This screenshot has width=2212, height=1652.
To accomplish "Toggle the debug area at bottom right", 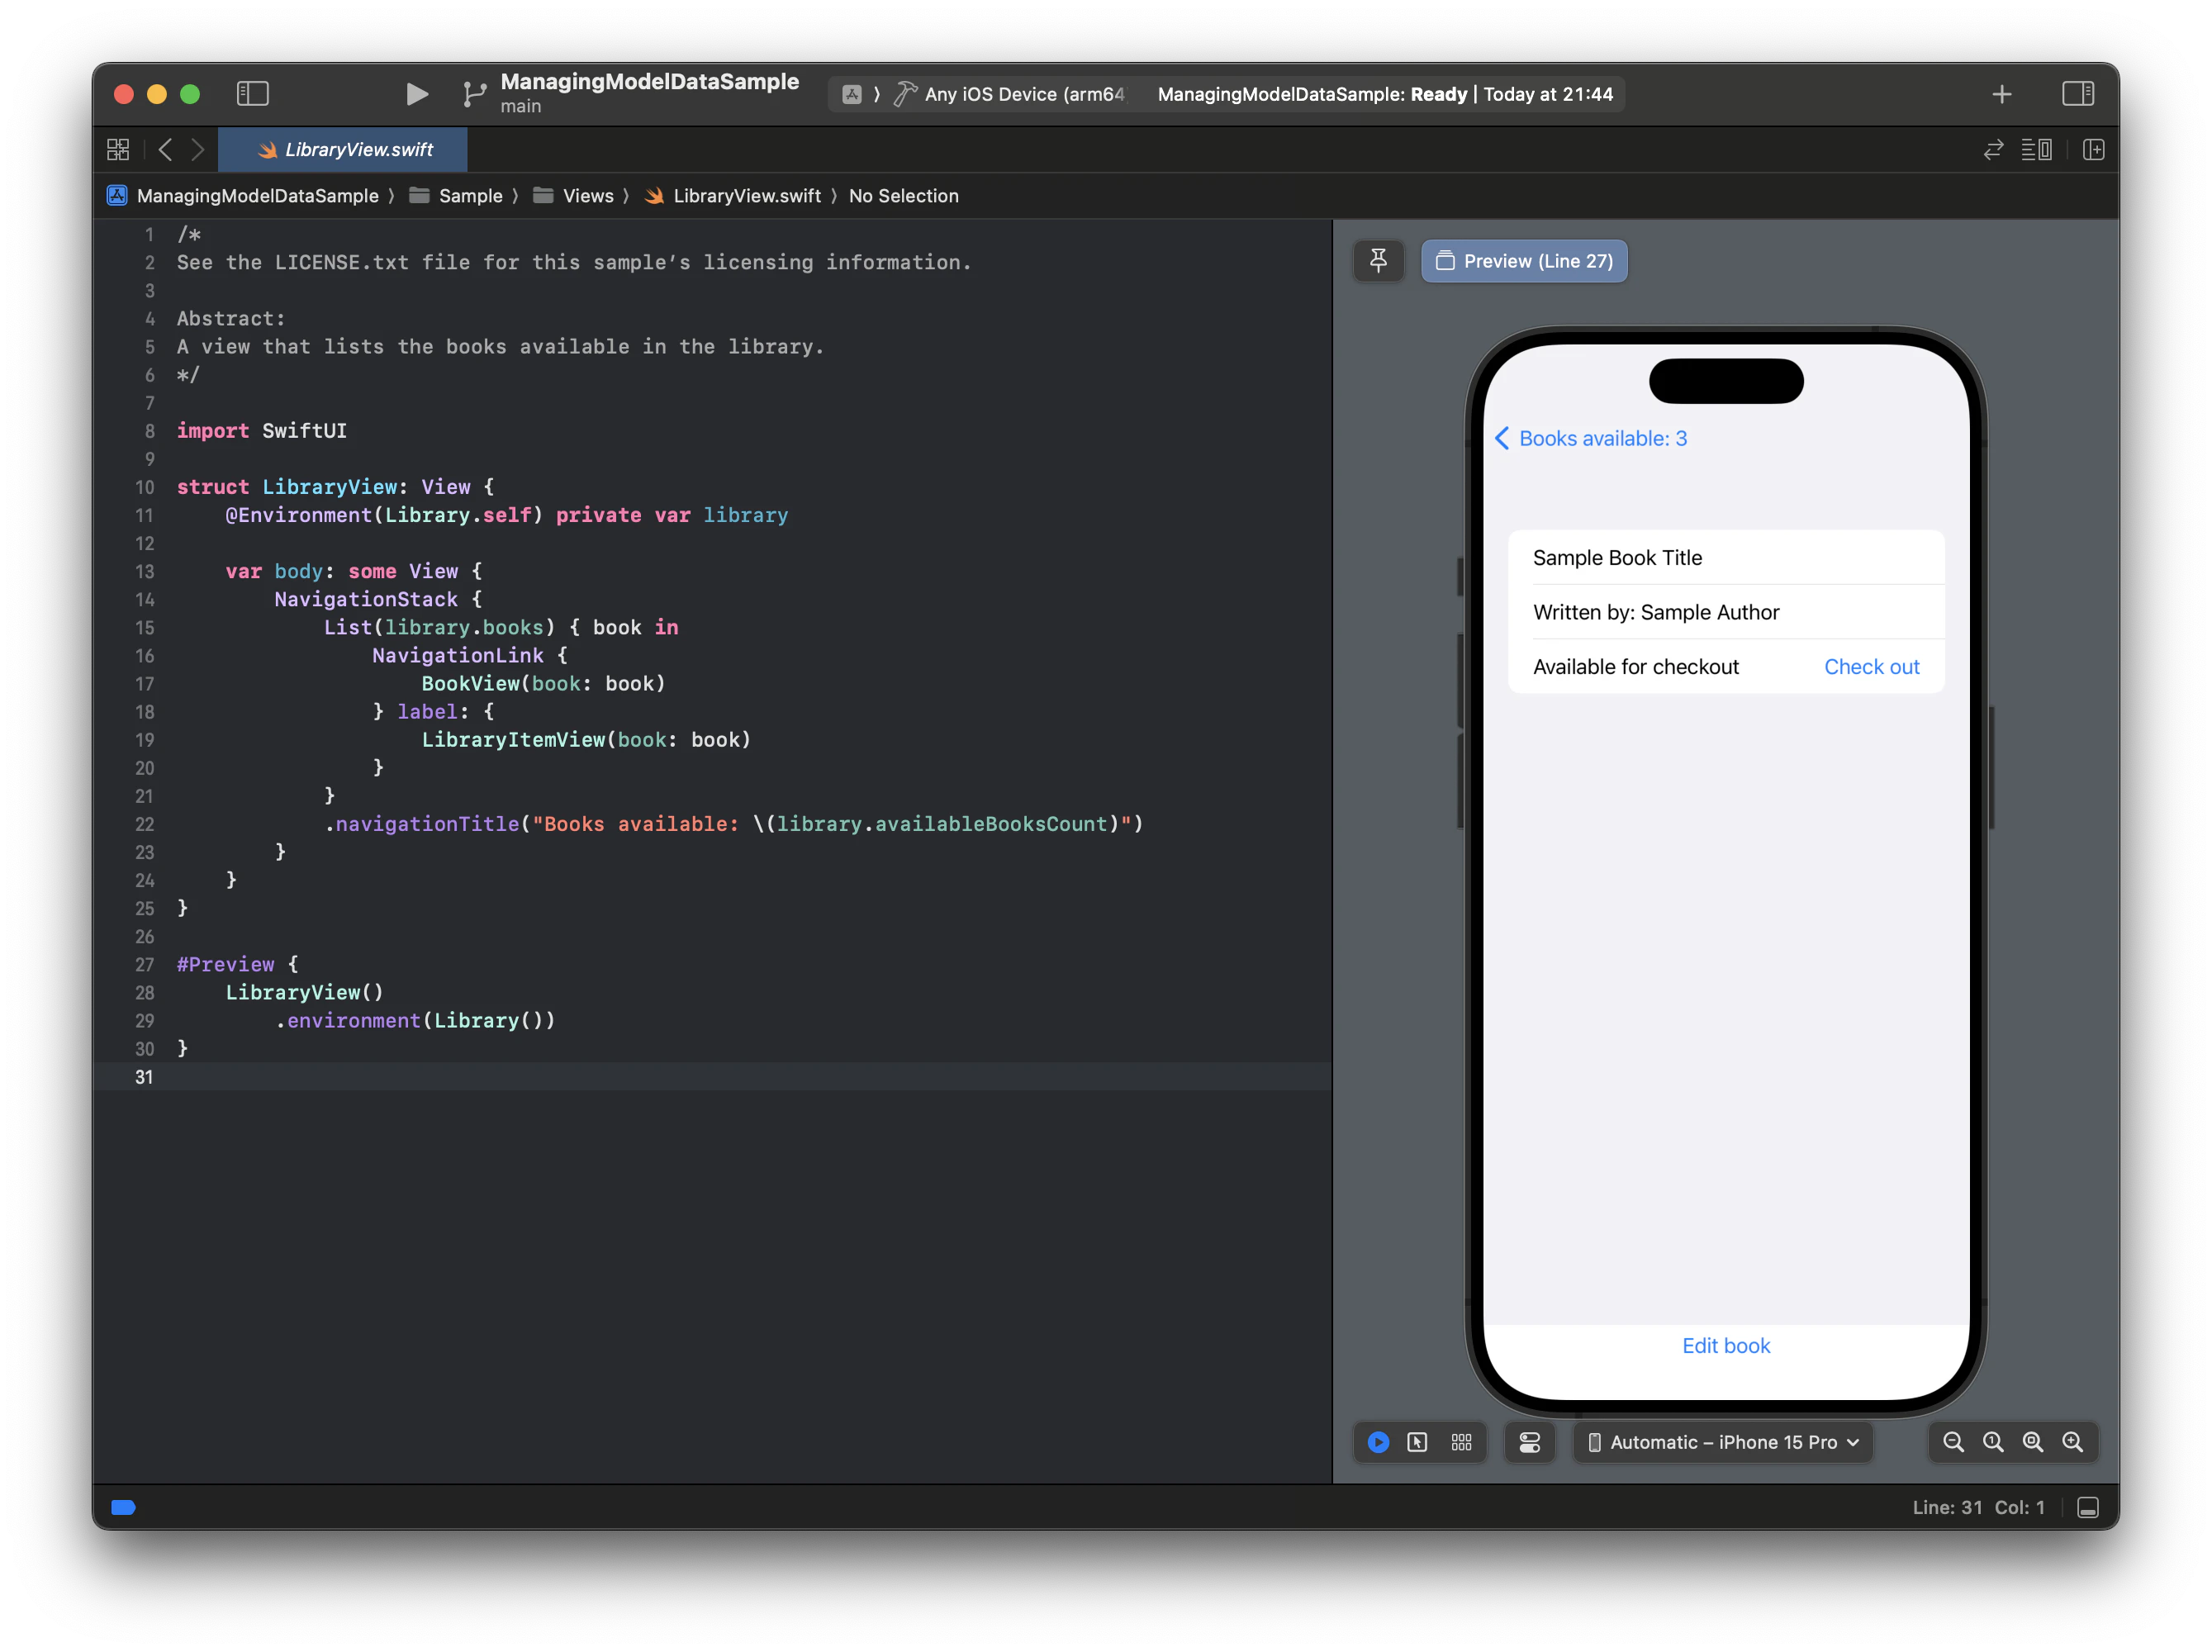I will click(2087, 1508).
